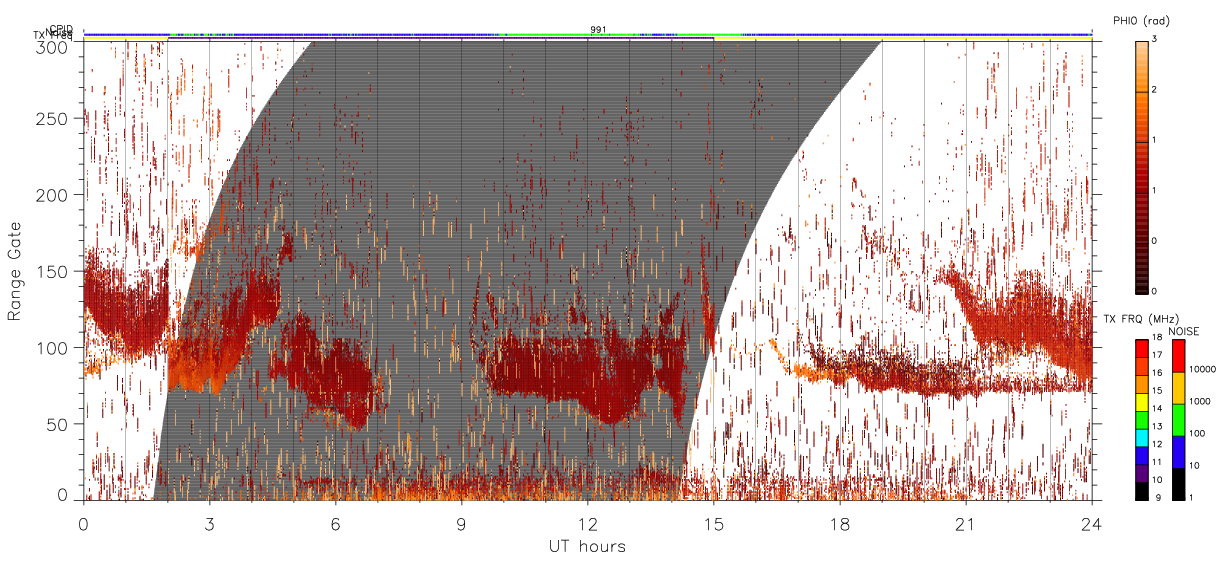Click tick label 3 on UT hours axis
Screen dimensions: 1228x567
click(210, 524)
